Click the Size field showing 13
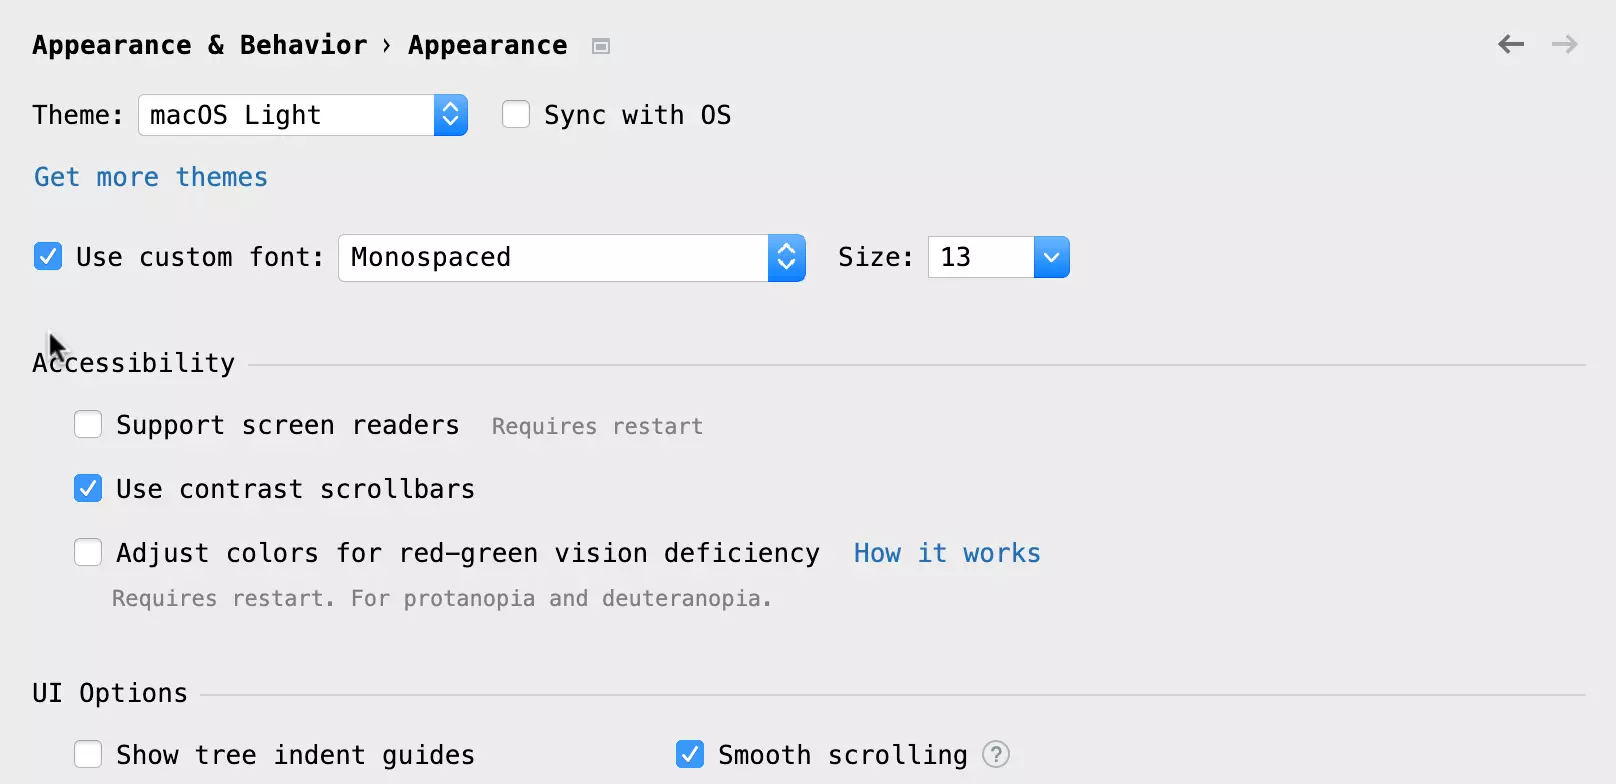This screenshot has height=784, width=1616. (979, 258)
